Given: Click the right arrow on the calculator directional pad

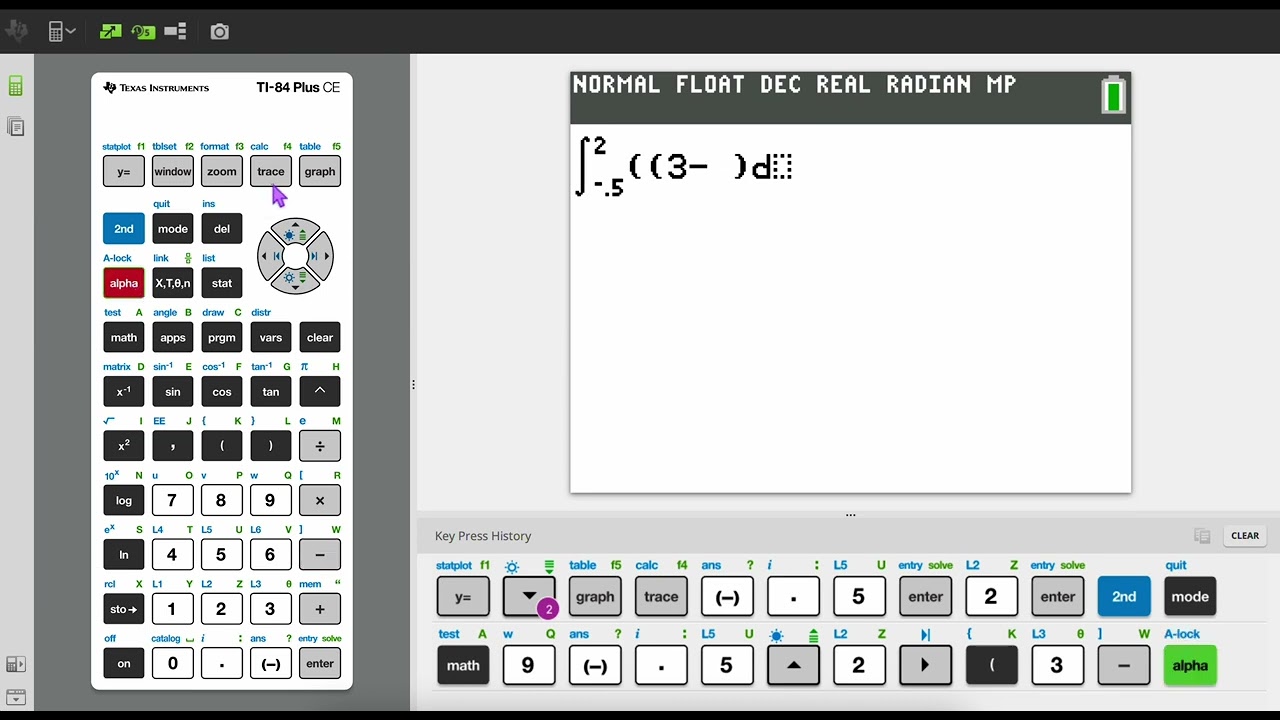Looking at the screenshot, I should pos(320,256).
